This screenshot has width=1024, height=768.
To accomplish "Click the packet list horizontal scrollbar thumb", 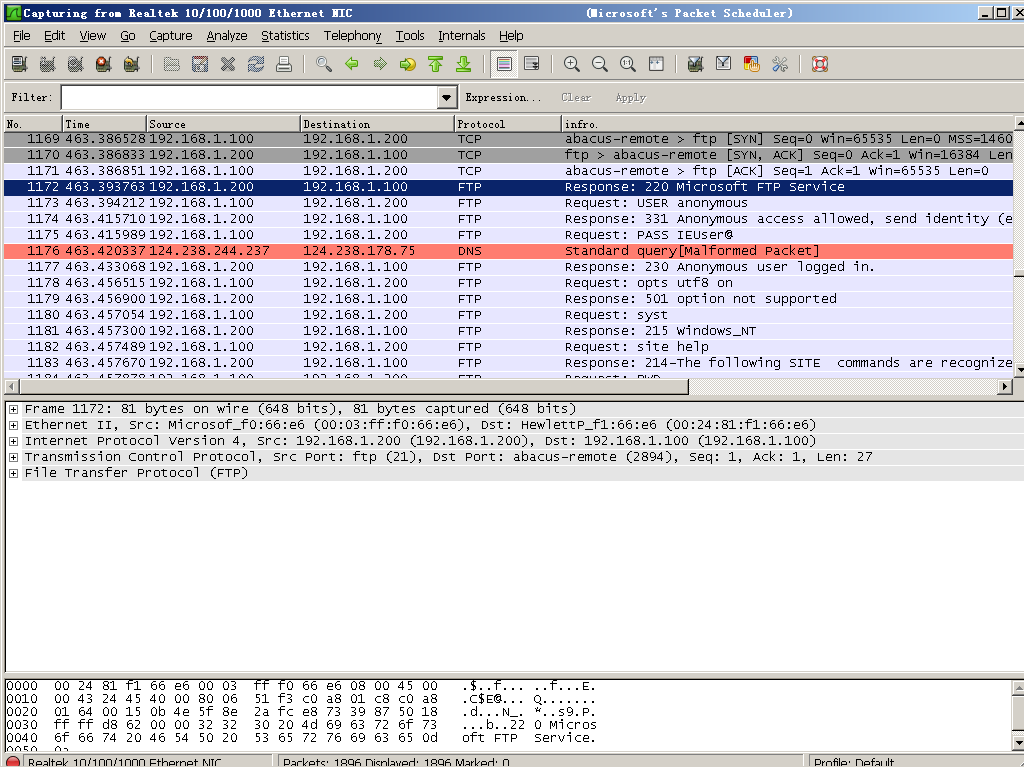I will click(x=352, y=387).
